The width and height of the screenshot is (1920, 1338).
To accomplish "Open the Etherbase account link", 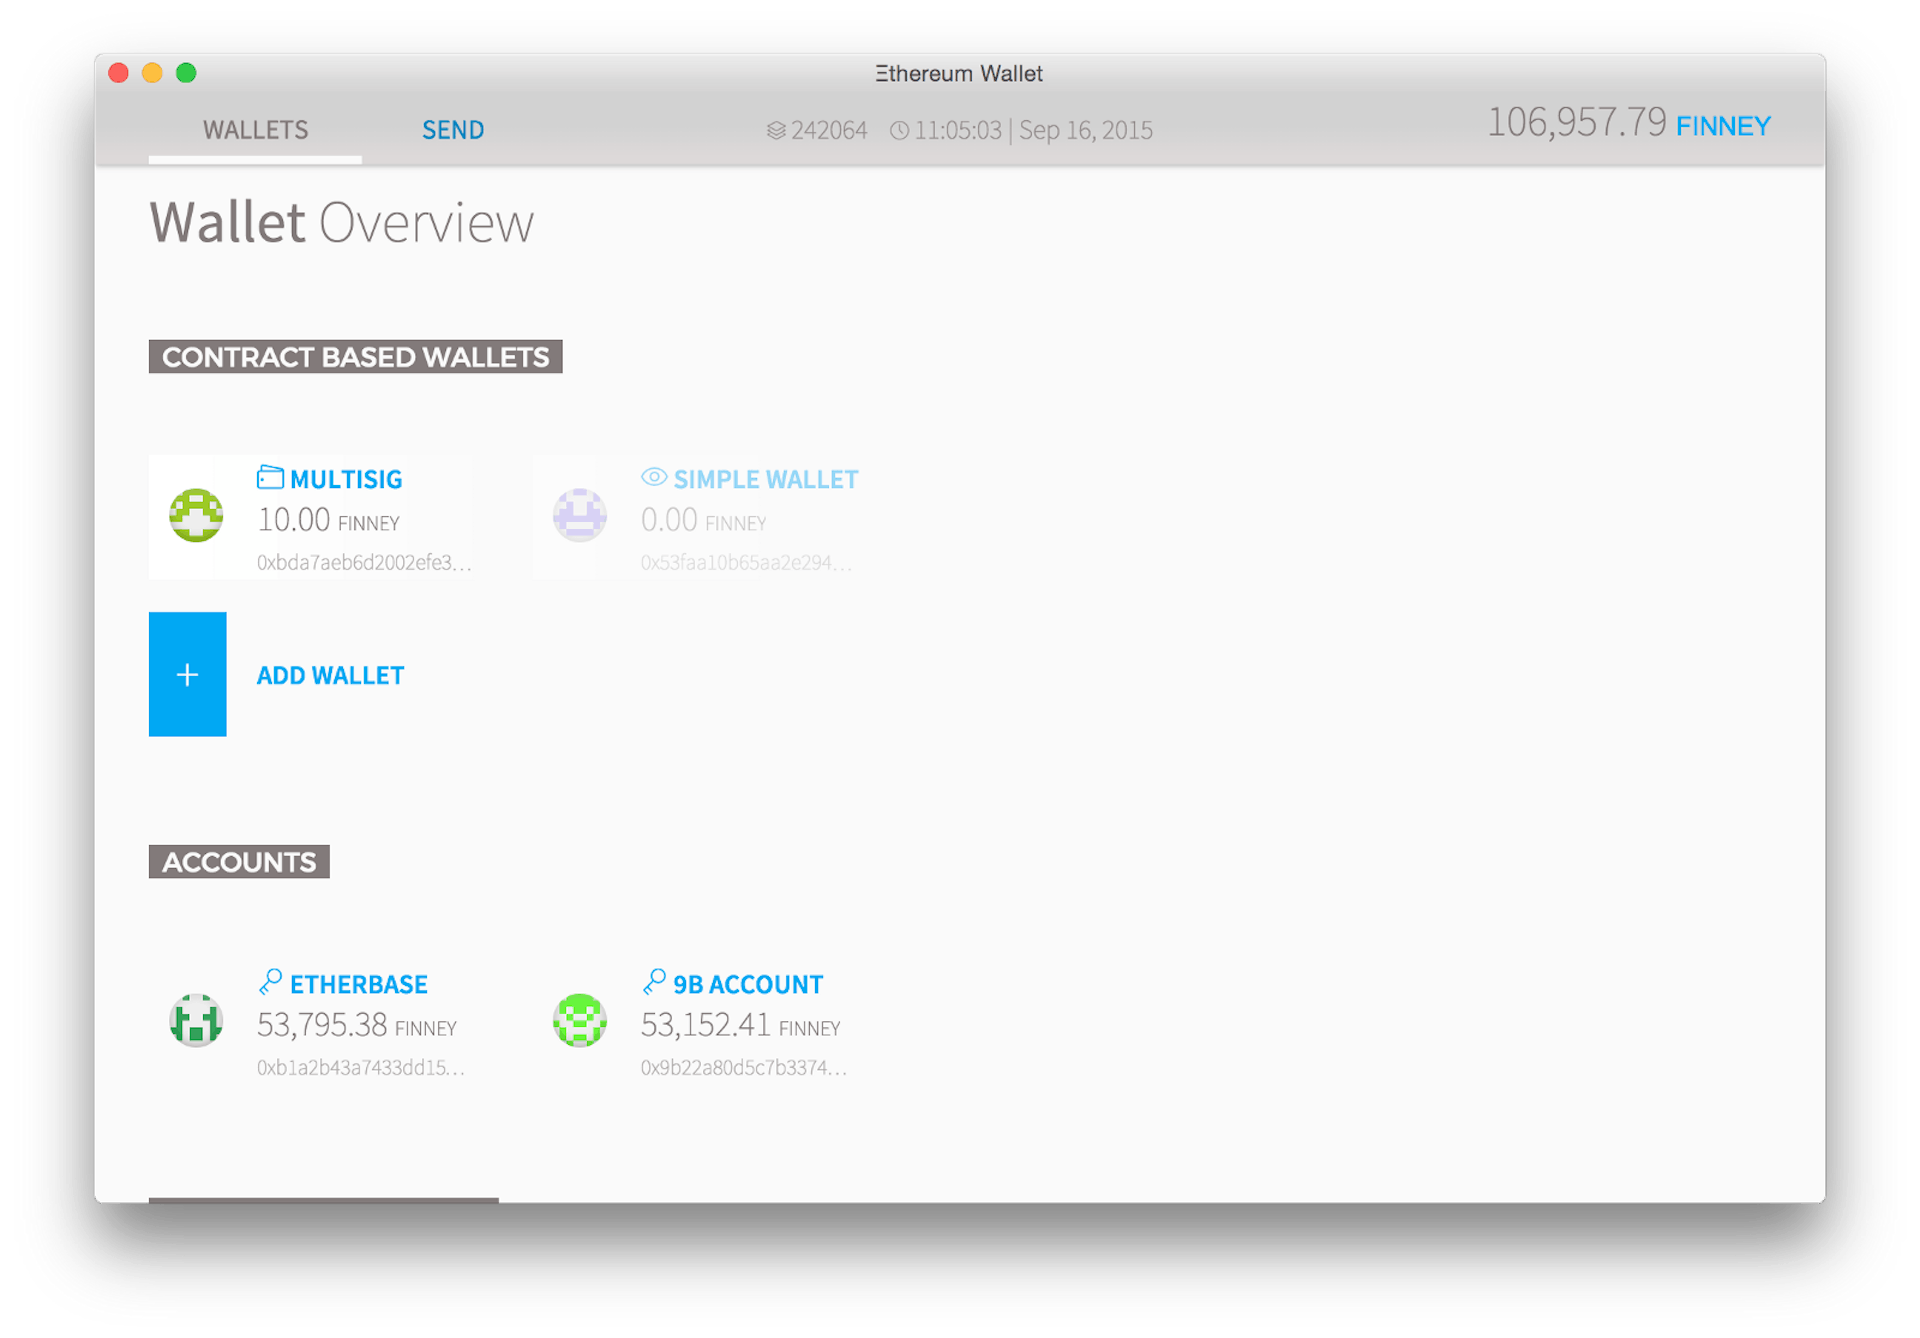I will (x=358, y=983).
